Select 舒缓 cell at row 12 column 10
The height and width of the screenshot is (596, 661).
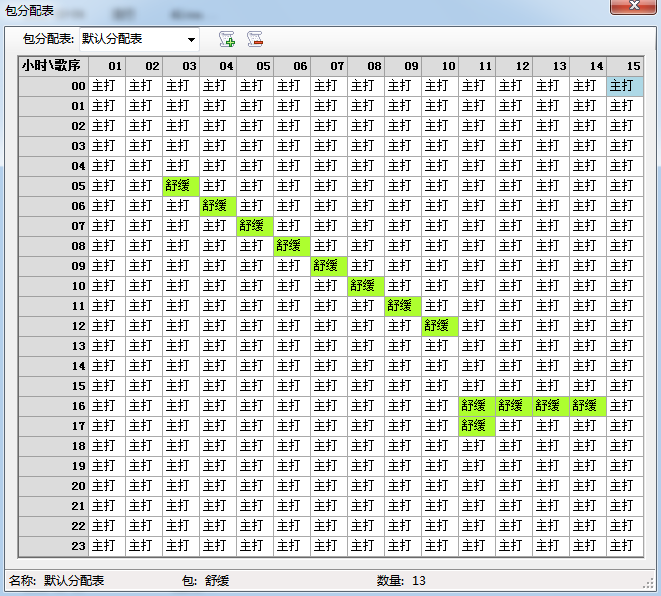coord(440,326)
